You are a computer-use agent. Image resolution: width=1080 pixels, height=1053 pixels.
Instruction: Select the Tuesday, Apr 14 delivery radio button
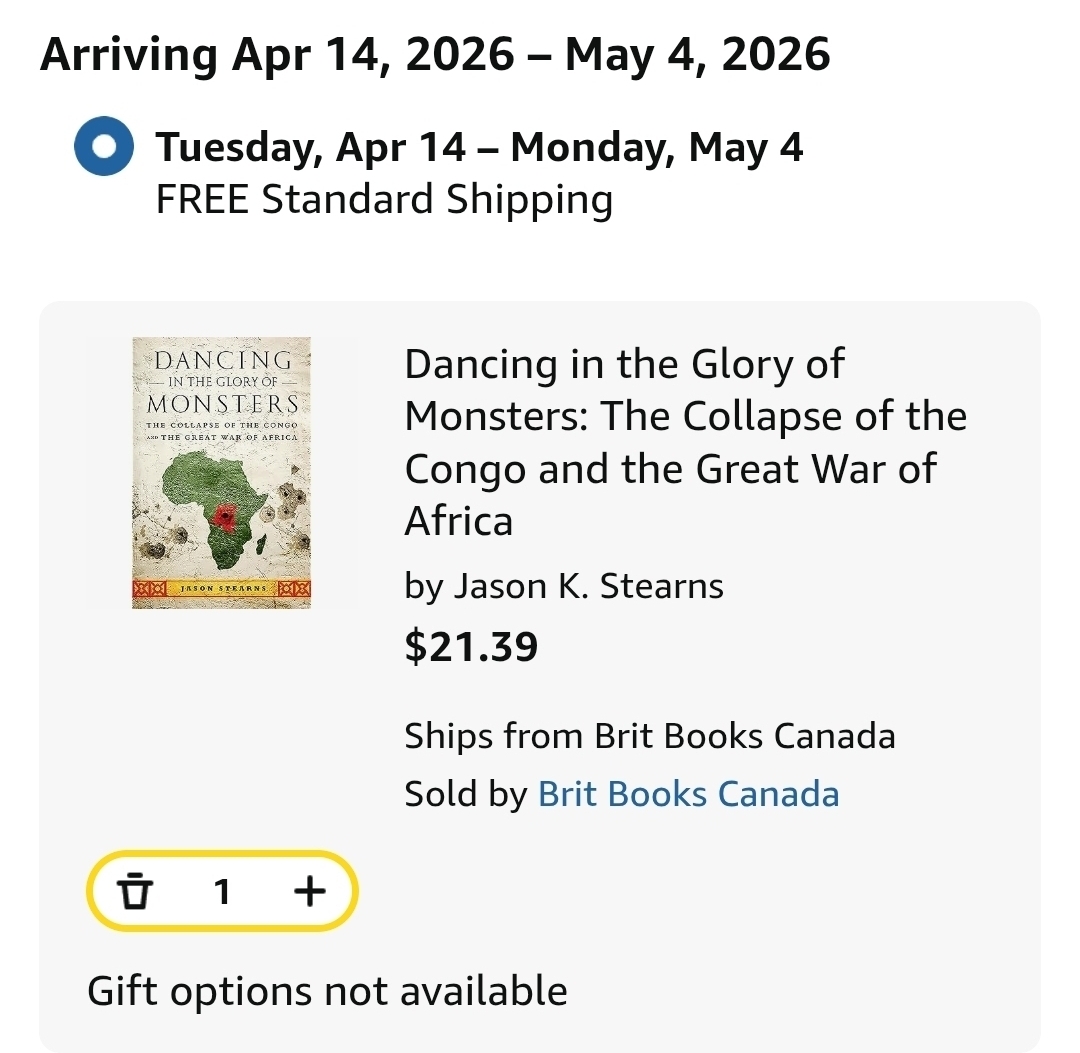(104, 148)
